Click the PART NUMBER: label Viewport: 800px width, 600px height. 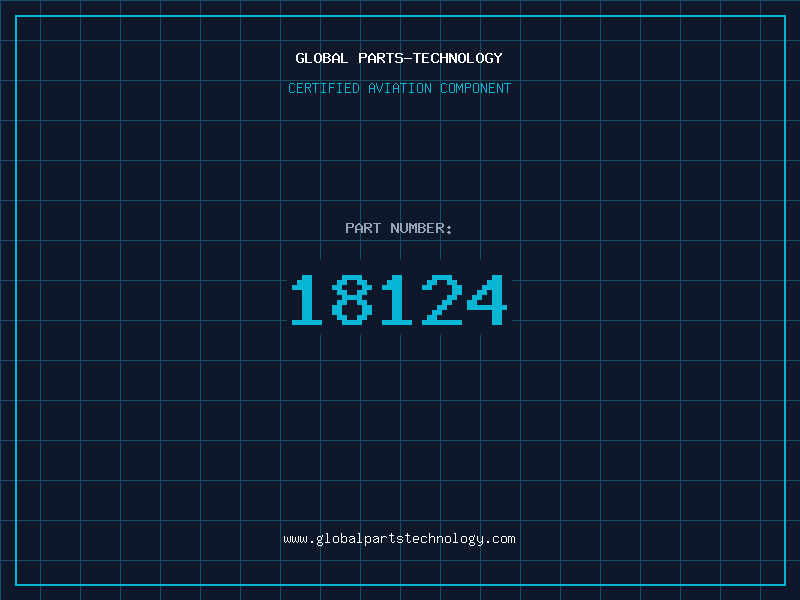click(x=399, y=228)
